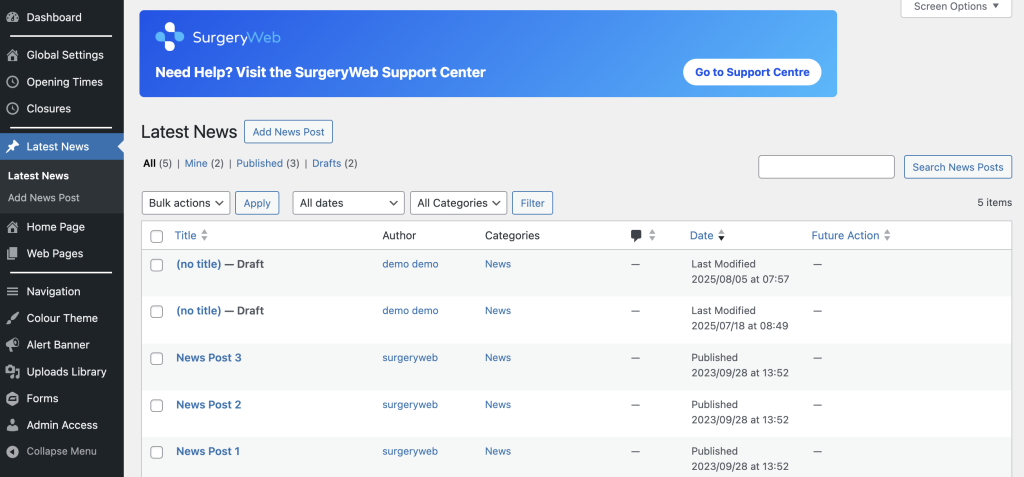Click the Latest News pin icon
Screen dimensions: 1024x477
tap(12, 147)
